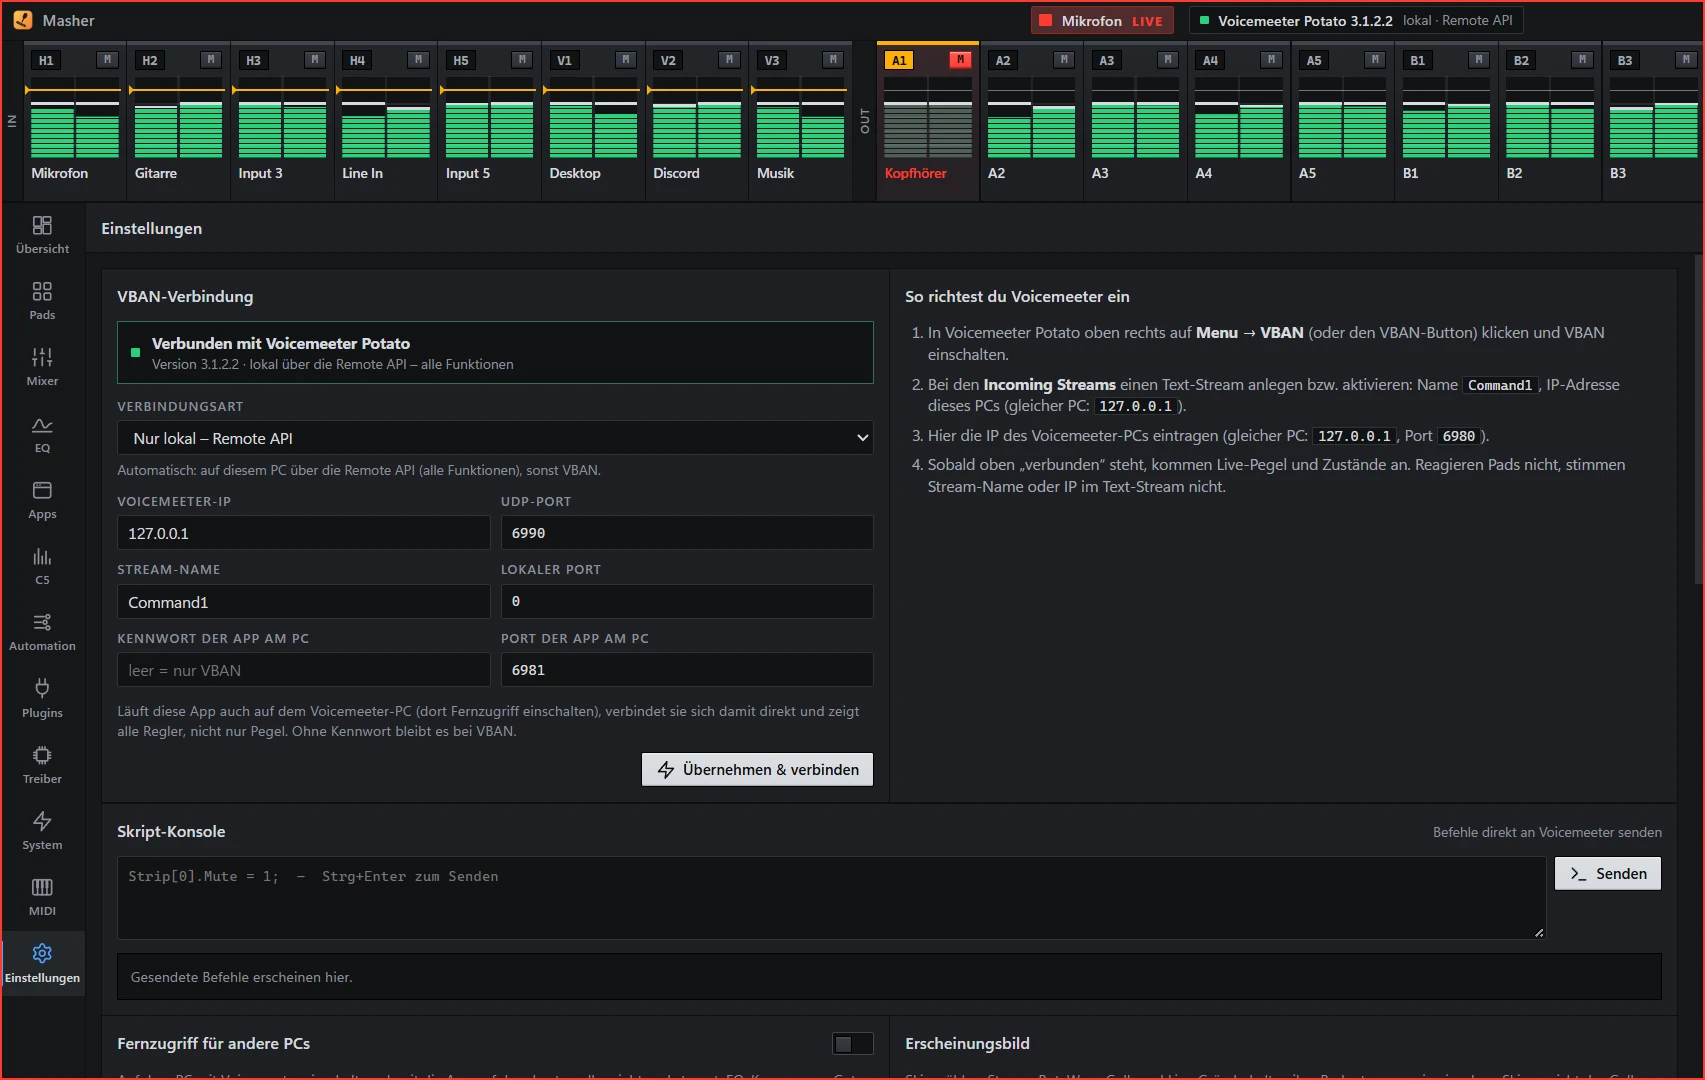Select the H1 strip label
Image resolution: width=1705 pixels, height=1080 pixels.
(46, 60)
